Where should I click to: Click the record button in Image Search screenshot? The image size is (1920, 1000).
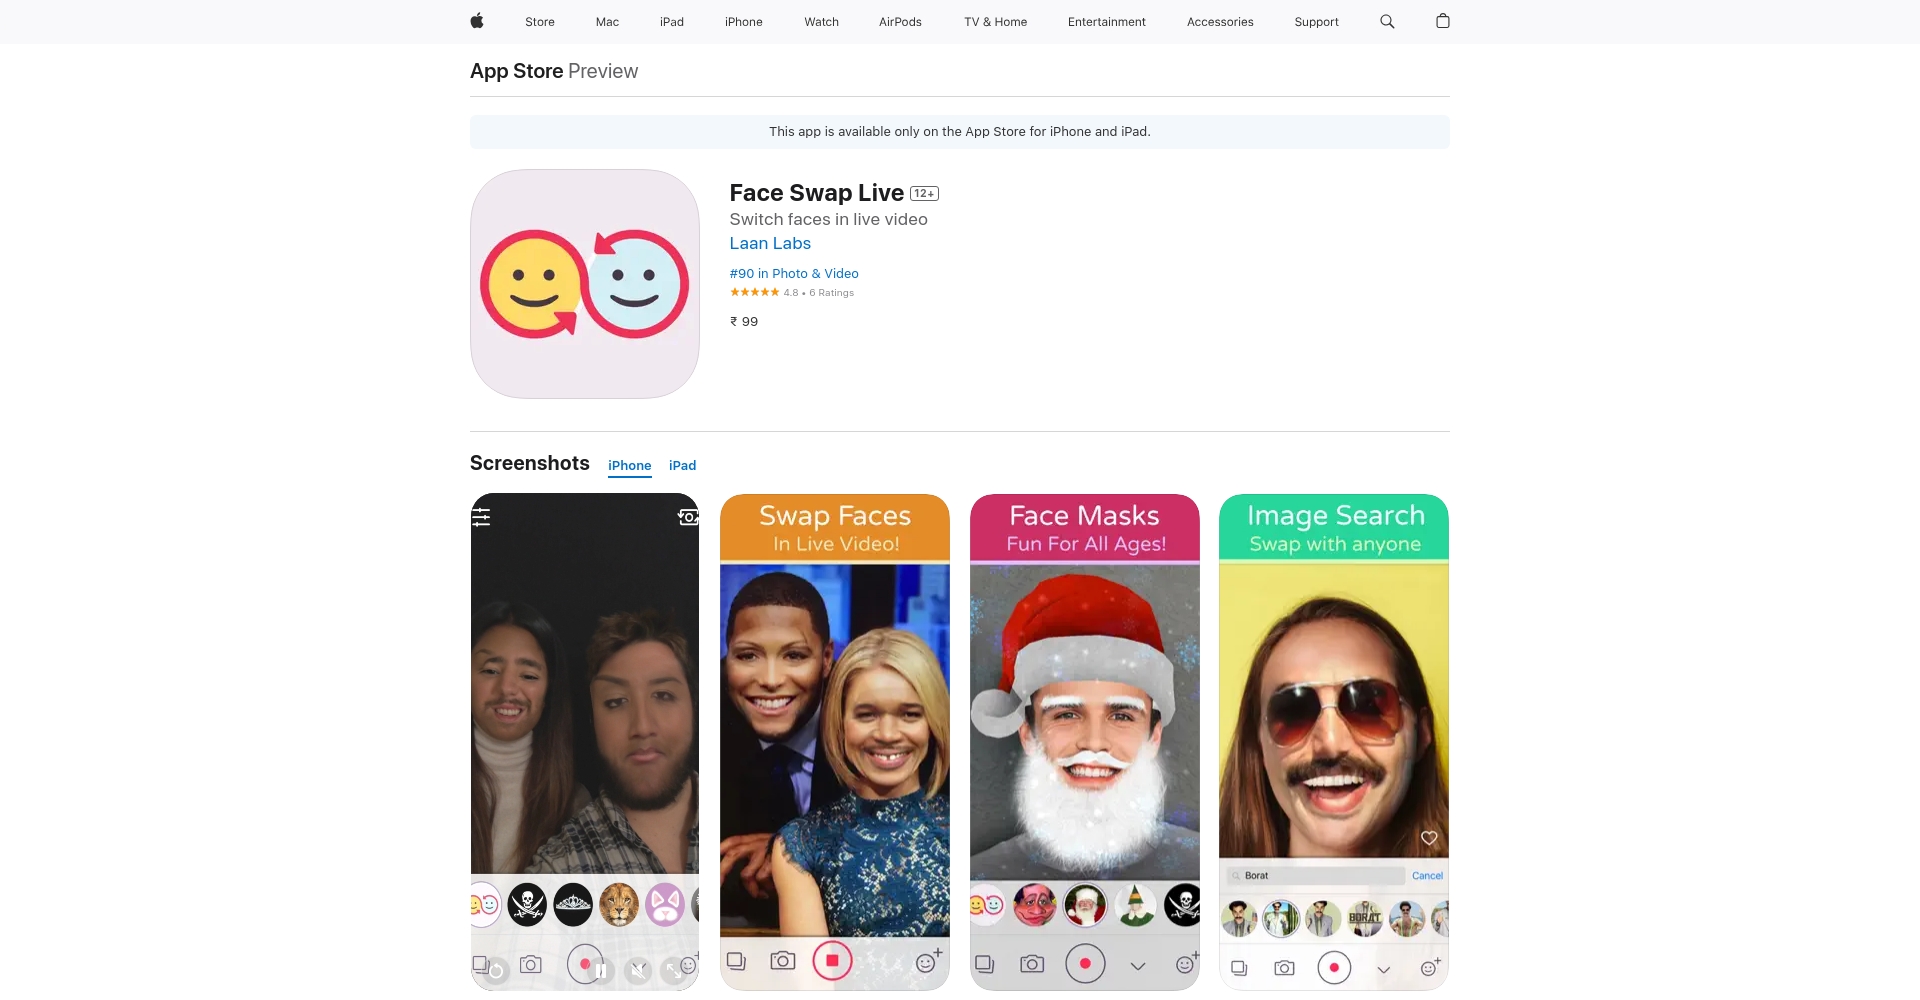click(1334, 968)
